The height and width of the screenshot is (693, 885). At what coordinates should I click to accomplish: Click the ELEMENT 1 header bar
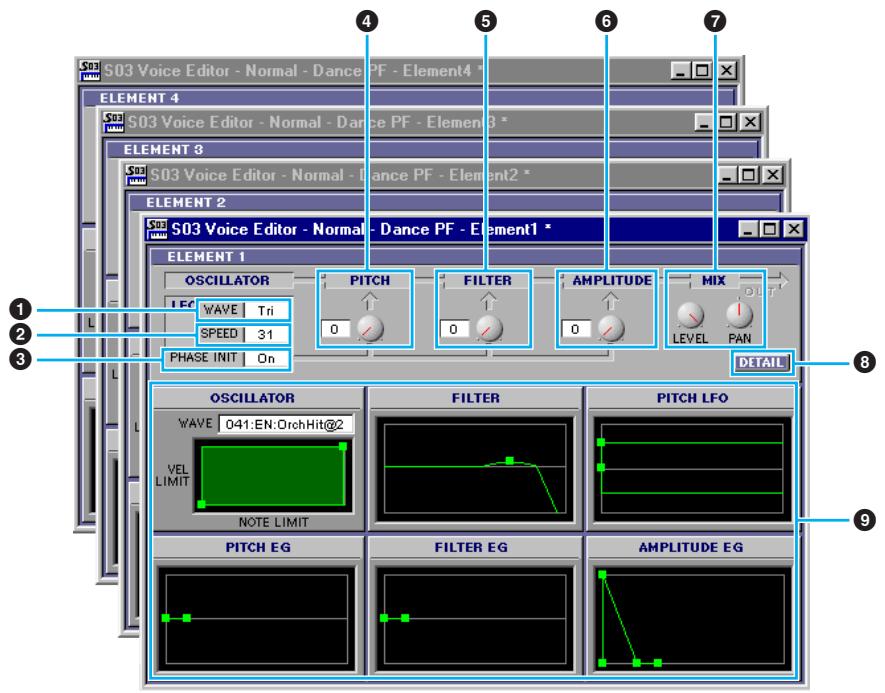click(475, 257)
